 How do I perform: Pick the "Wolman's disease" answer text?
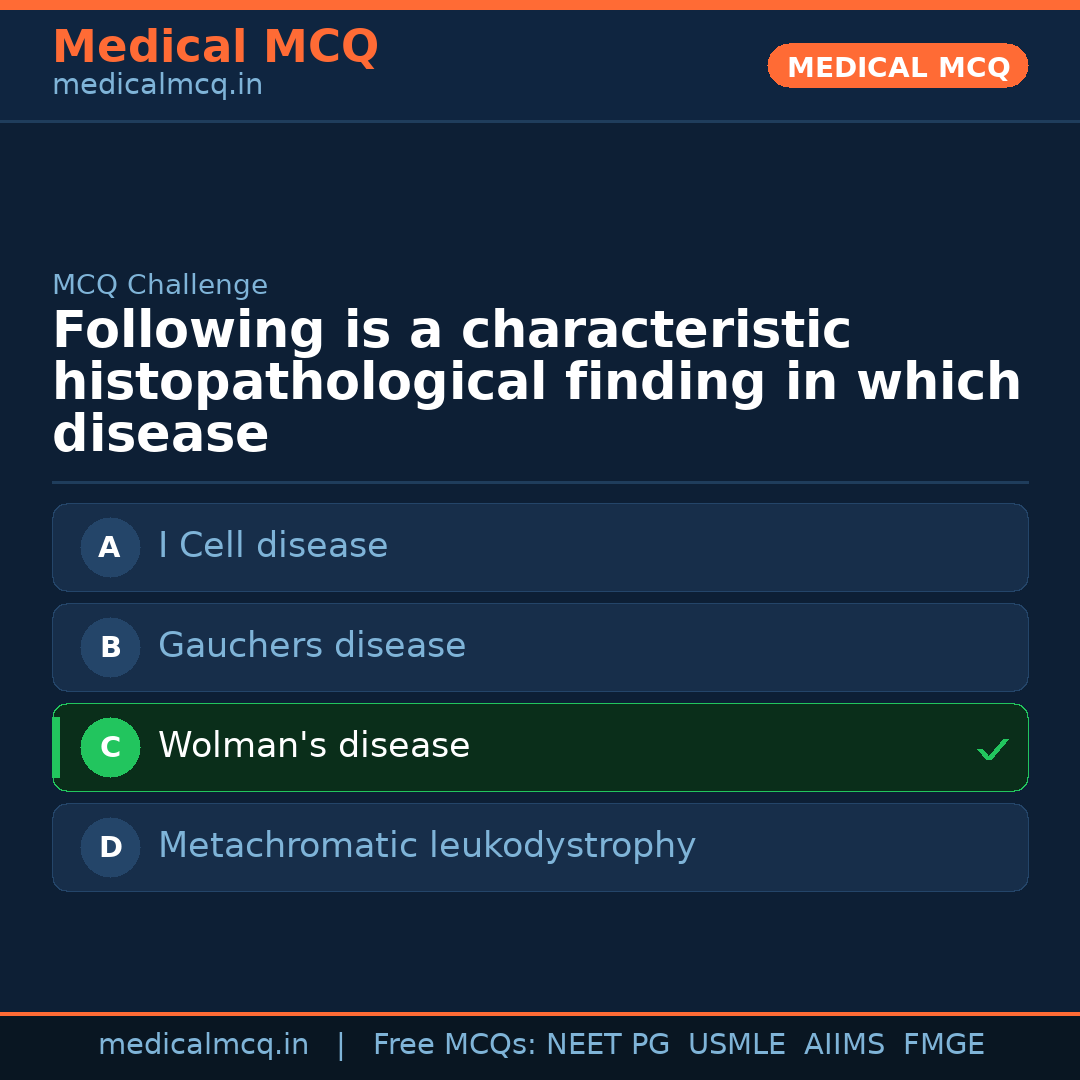pos(314,746)
